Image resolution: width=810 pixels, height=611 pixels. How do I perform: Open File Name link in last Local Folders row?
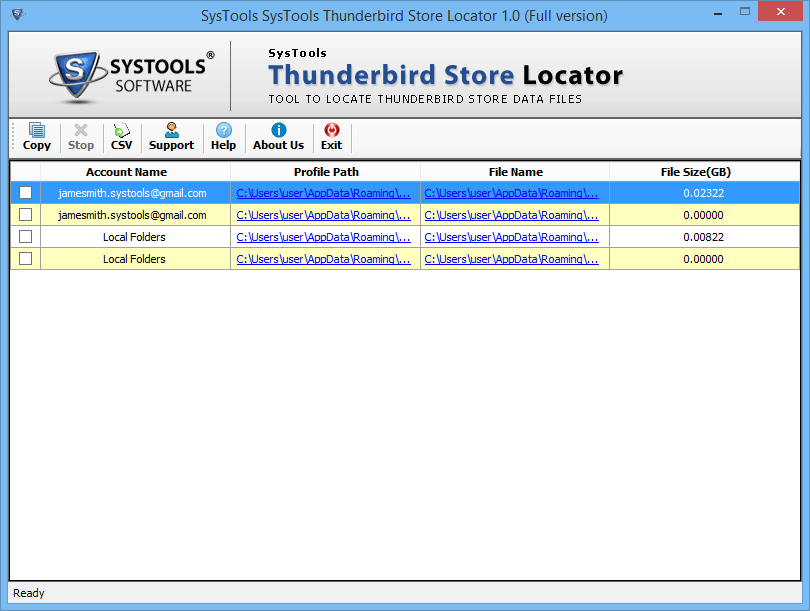click(x=511, y=259)
